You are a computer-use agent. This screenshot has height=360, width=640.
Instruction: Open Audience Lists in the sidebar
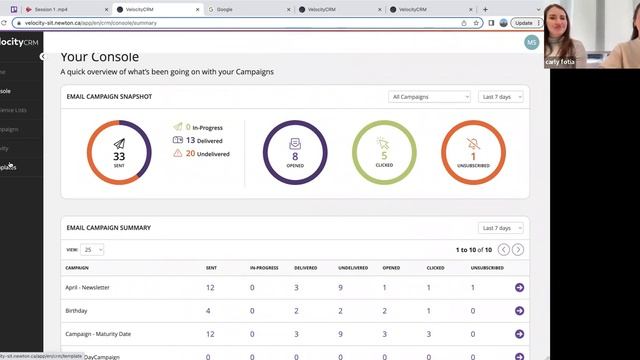click(x=13, y=110)
